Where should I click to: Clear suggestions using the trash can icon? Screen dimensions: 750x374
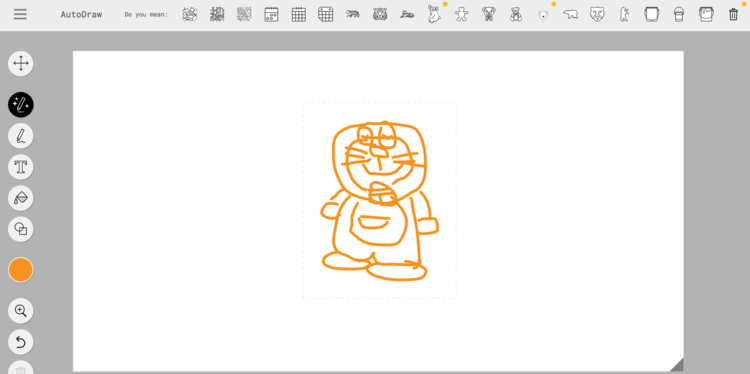click(733, 14)
